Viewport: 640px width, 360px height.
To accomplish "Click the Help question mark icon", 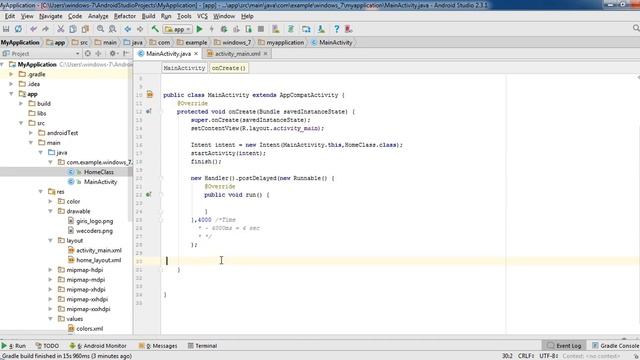I will 336,29.
